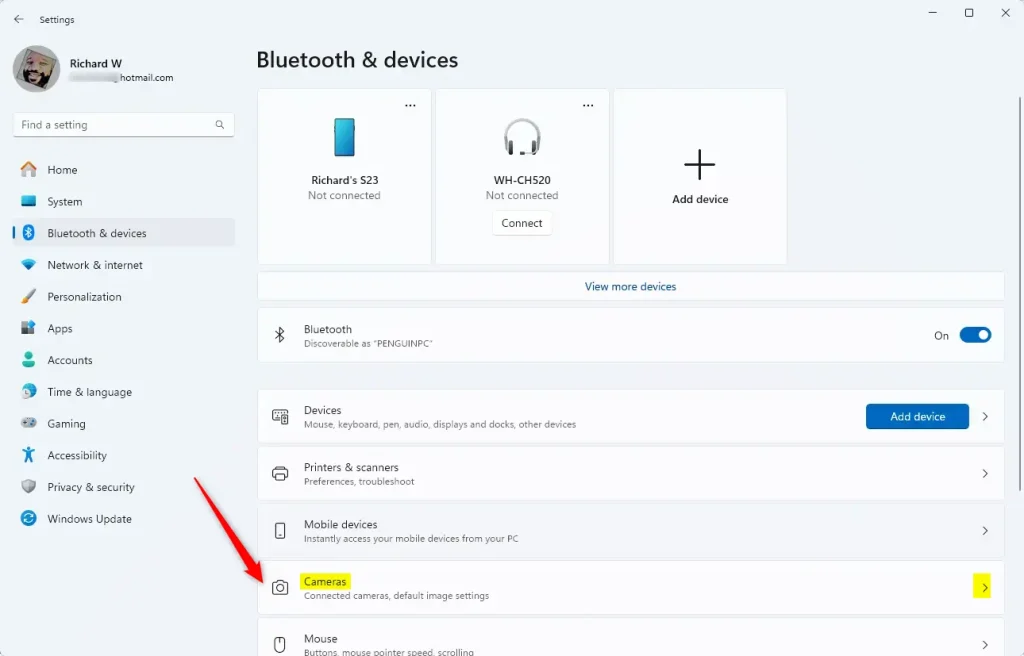Open the Network & internet section
Image resolution: width=1024 pixels, height=656 pixels.
(95, 265)
